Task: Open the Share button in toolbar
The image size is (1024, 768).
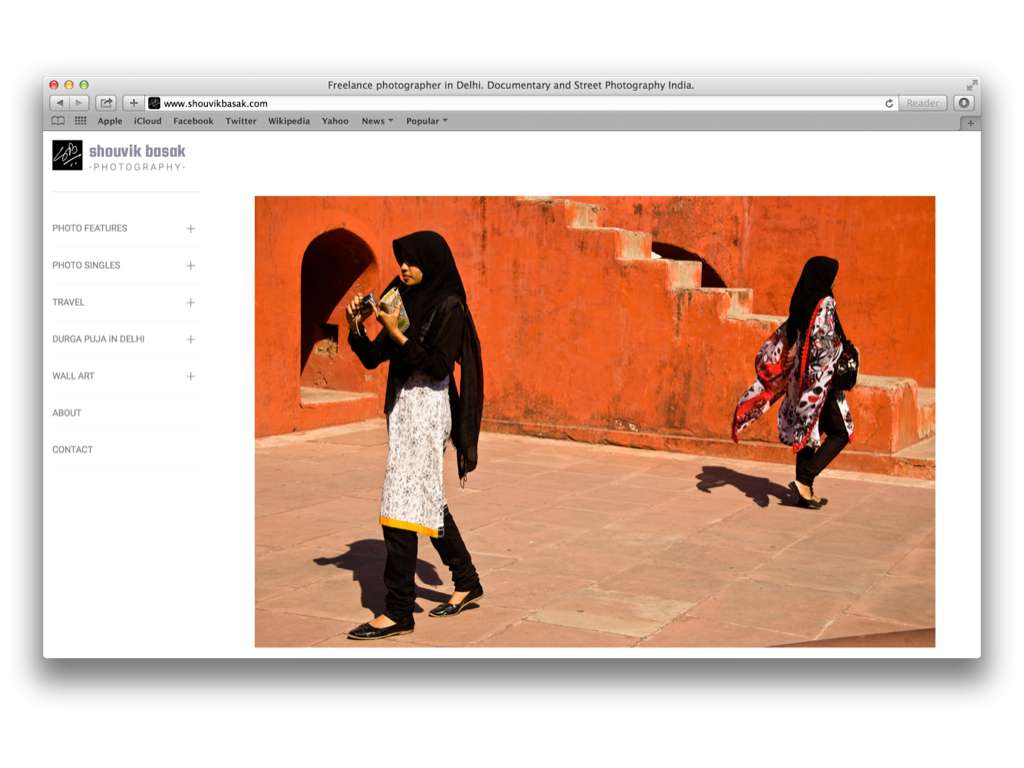Action: coord(106,103)
